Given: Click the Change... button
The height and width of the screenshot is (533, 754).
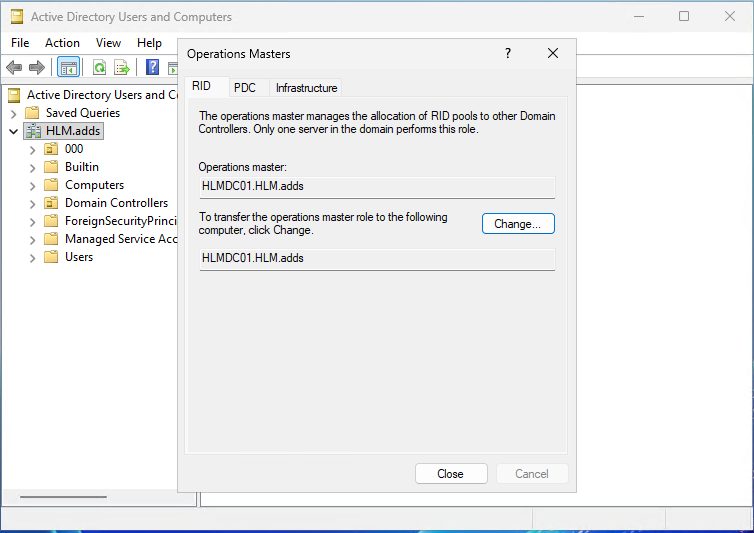Looking at the screenshot, I should [x=517, y=224].
